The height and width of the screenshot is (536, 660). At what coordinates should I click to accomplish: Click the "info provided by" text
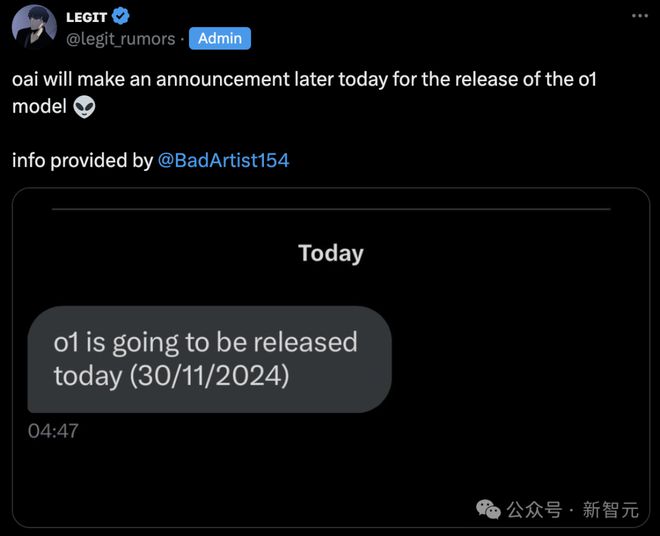point(82,160)
